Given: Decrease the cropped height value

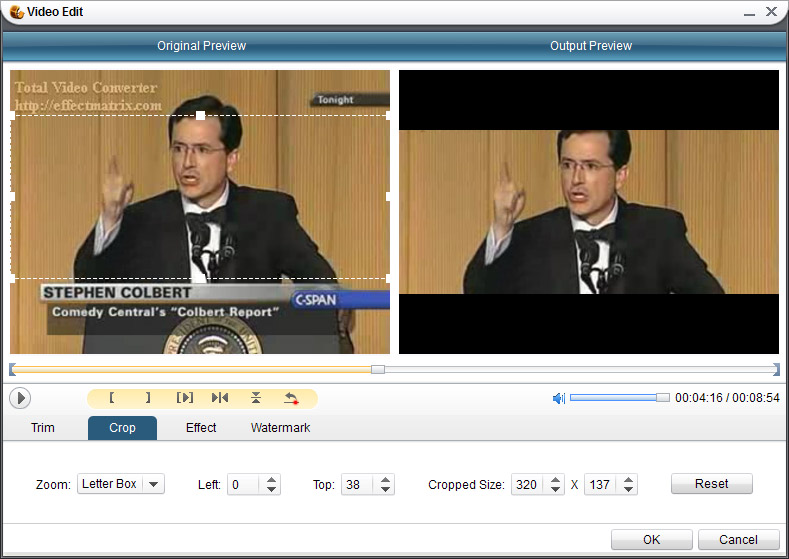Looking at the screenshot, I should pos(628,489).
